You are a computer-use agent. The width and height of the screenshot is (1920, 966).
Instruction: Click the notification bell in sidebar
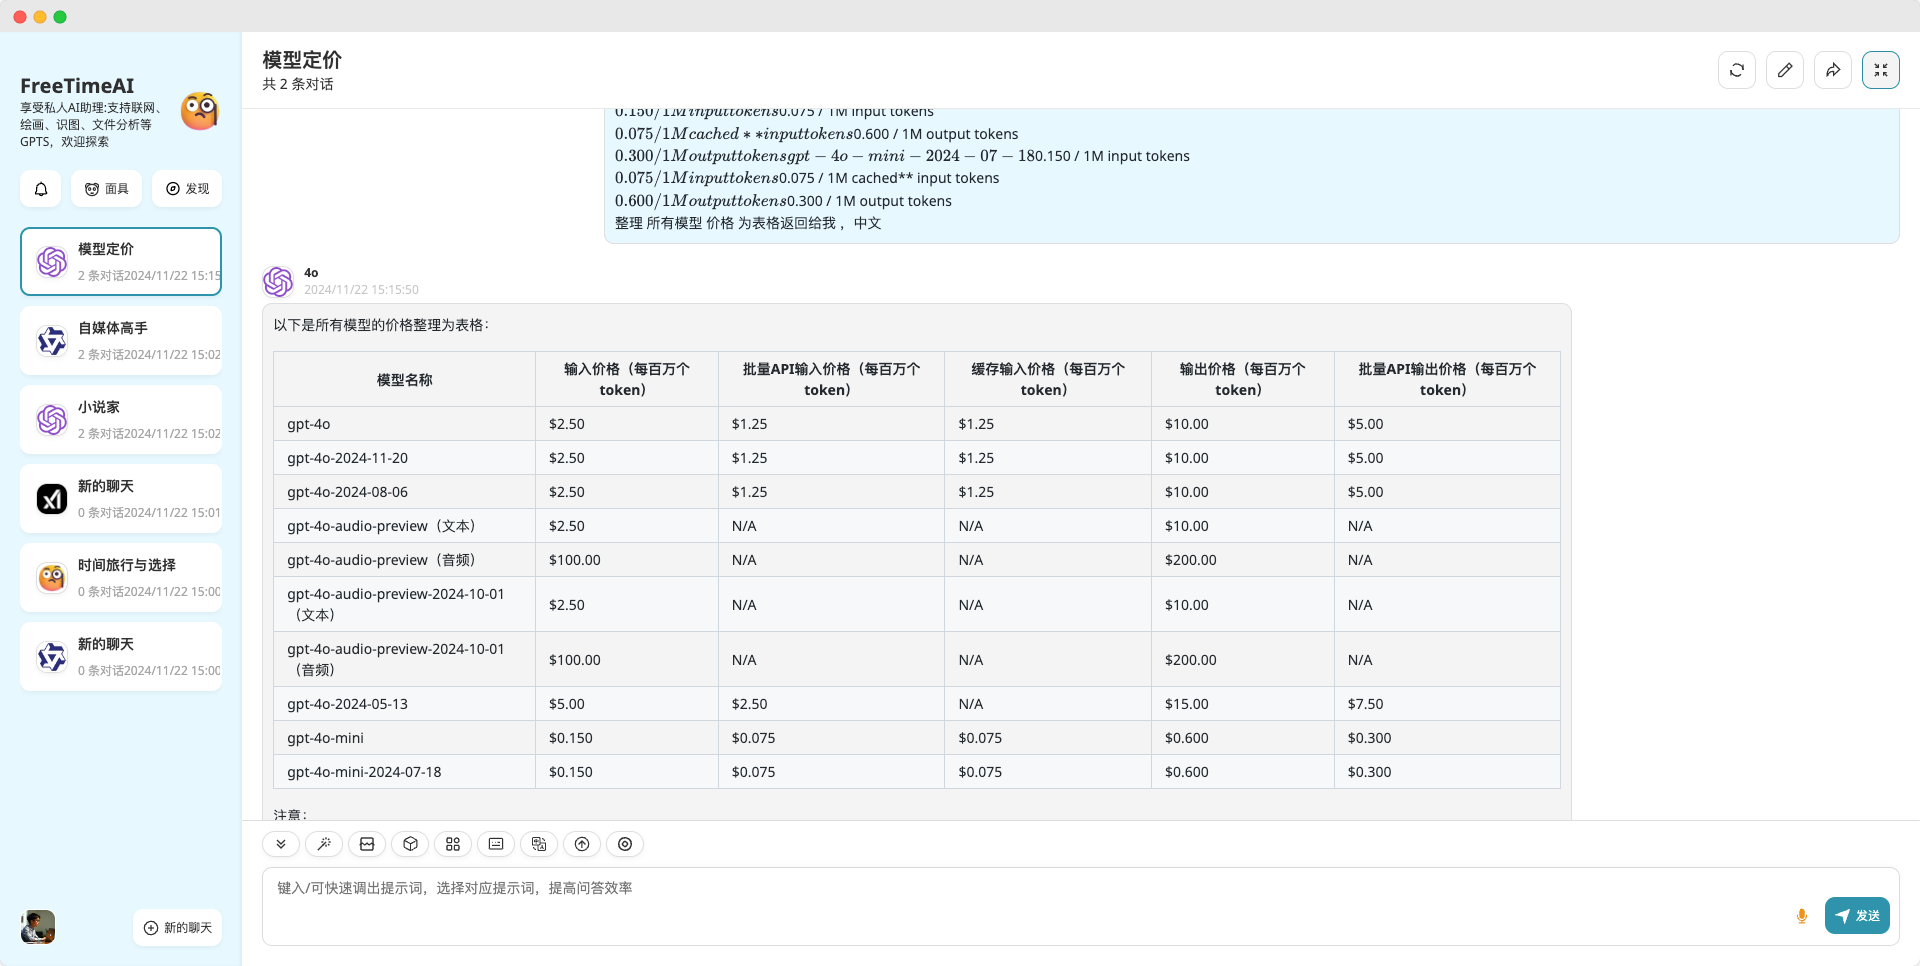[41, 189]
